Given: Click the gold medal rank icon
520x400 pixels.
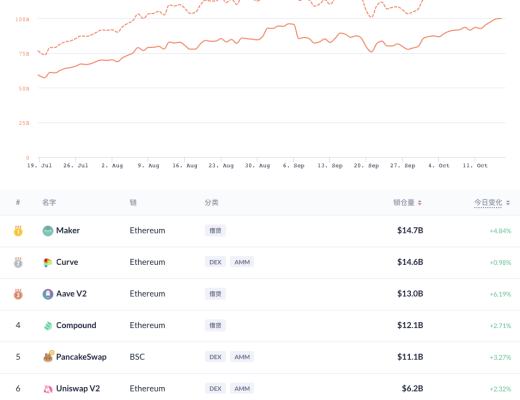Looking at the screenshot, I should tap(18, 231).
